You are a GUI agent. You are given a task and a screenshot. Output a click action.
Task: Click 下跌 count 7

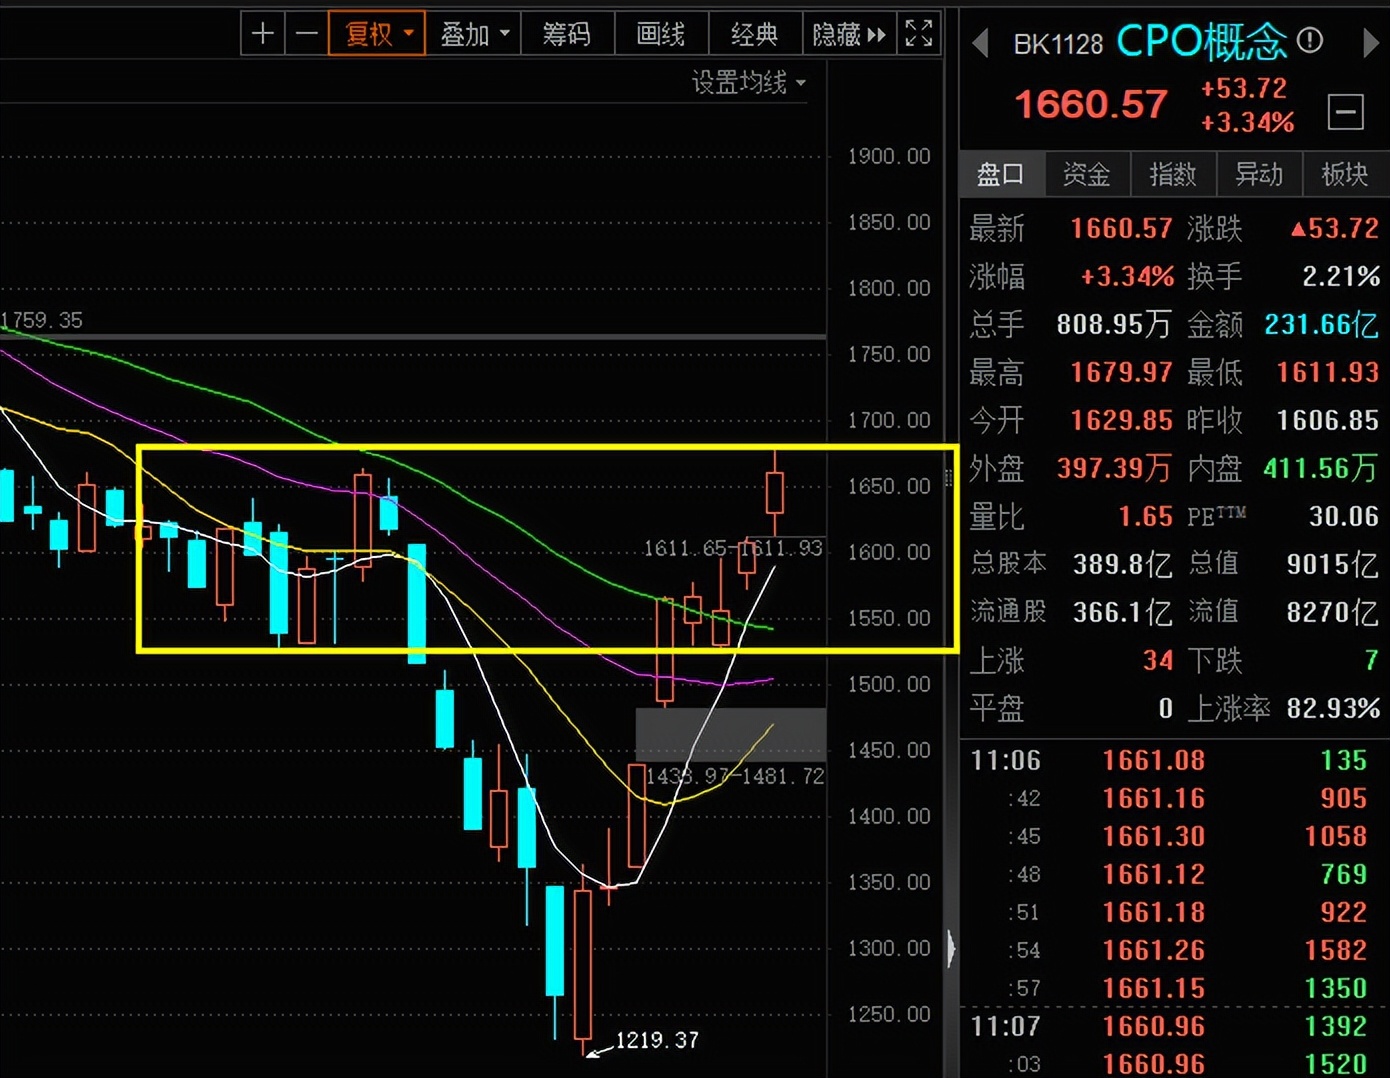(1371, 660)
